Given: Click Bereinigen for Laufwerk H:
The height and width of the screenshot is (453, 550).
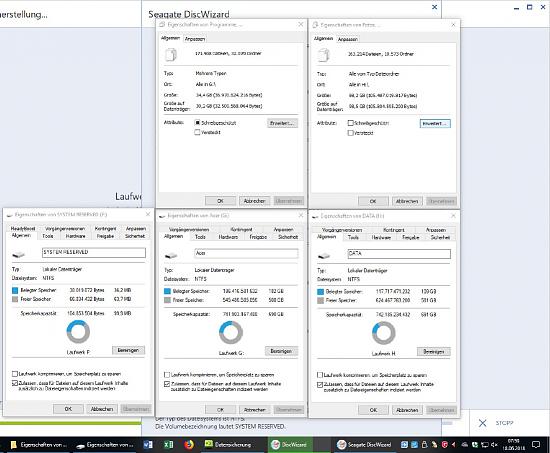Looking at the screenshot, I should point(434,352).
